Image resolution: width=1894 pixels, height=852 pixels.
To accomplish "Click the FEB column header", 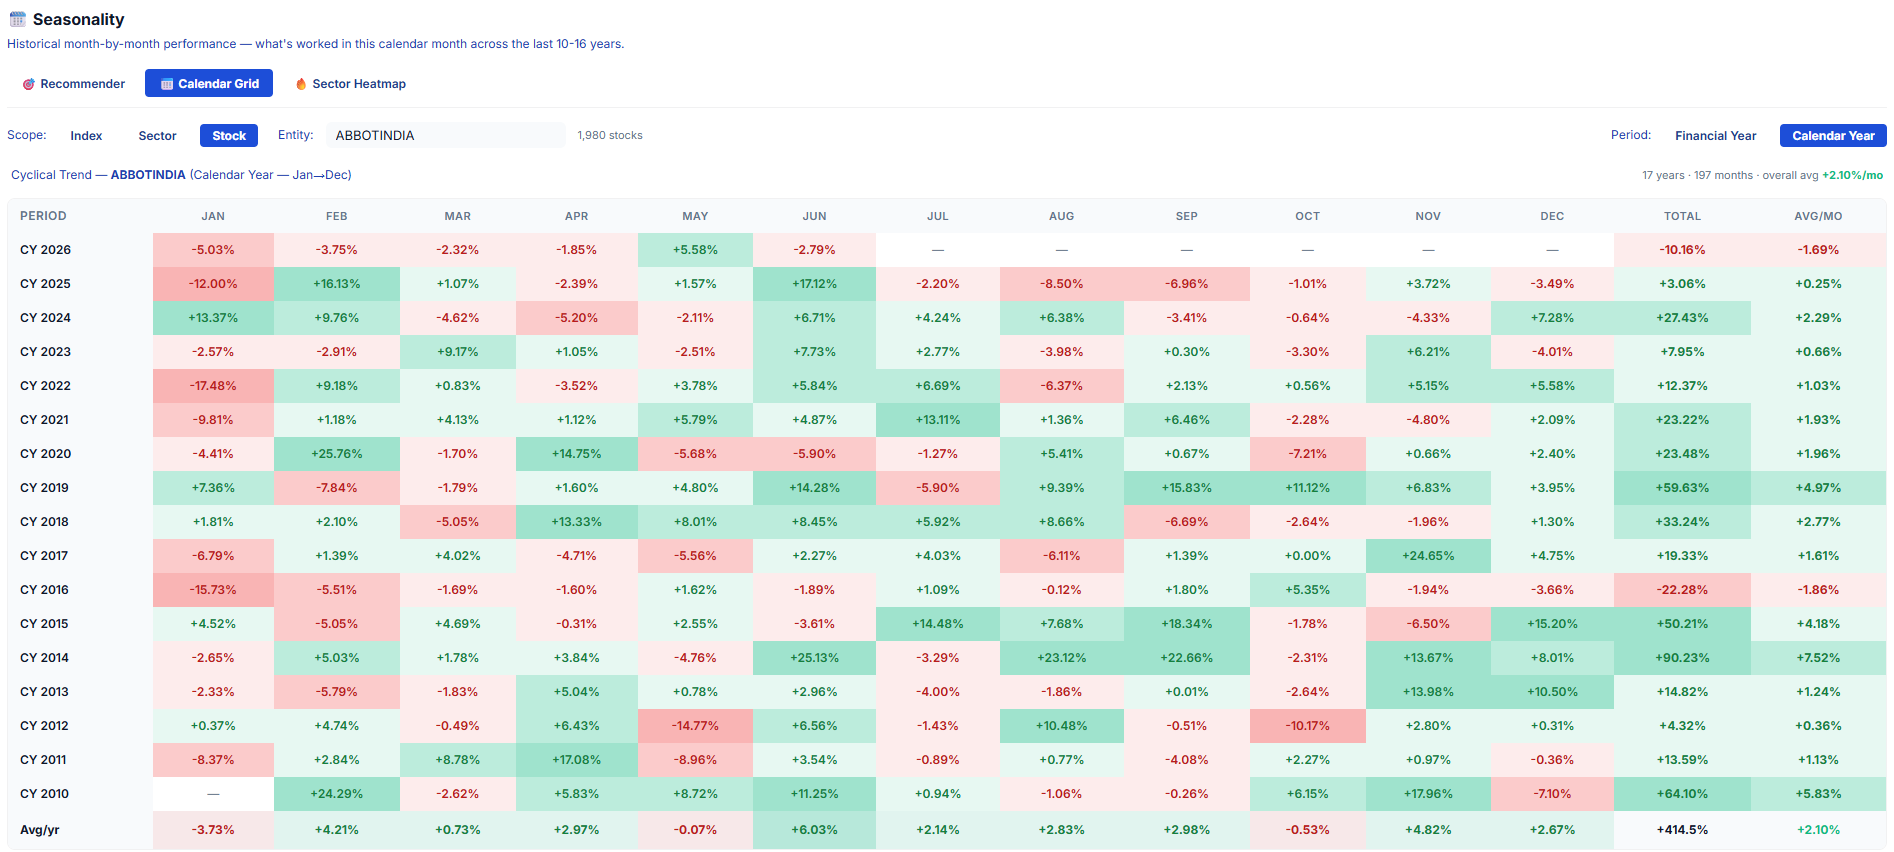I will coord(337,216).
